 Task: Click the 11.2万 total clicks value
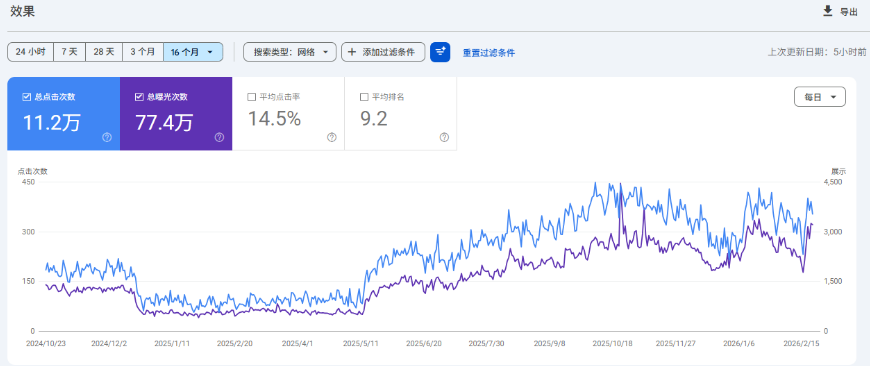pos(51,122)
